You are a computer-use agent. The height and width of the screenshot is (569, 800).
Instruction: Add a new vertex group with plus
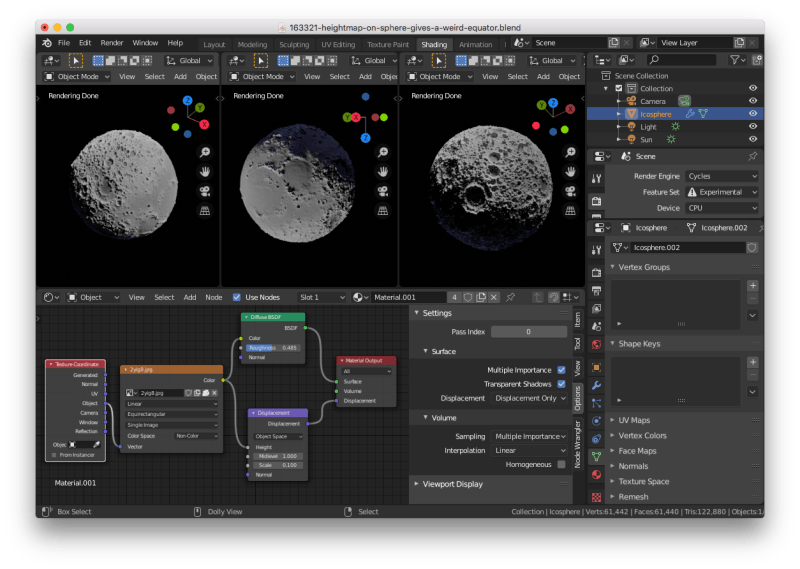pyautogui.click(x=752, y=285)
